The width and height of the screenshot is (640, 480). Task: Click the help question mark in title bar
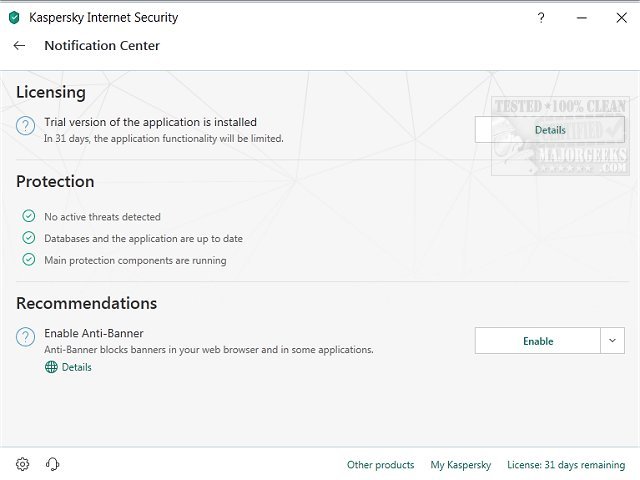pos(541,18)
